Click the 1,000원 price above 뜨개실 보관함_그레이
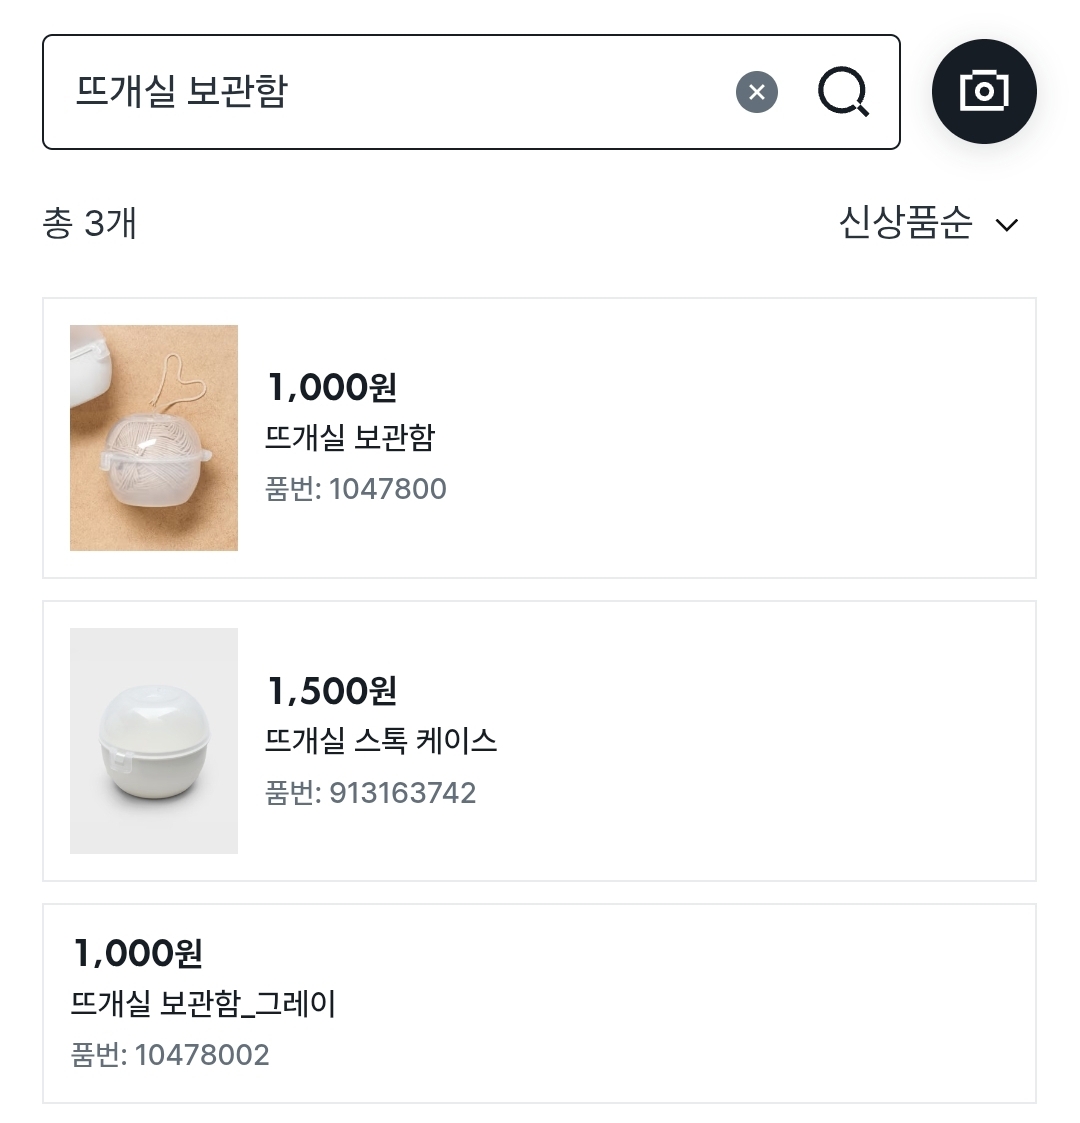The image size is (1080, 1123). point(138,953)
